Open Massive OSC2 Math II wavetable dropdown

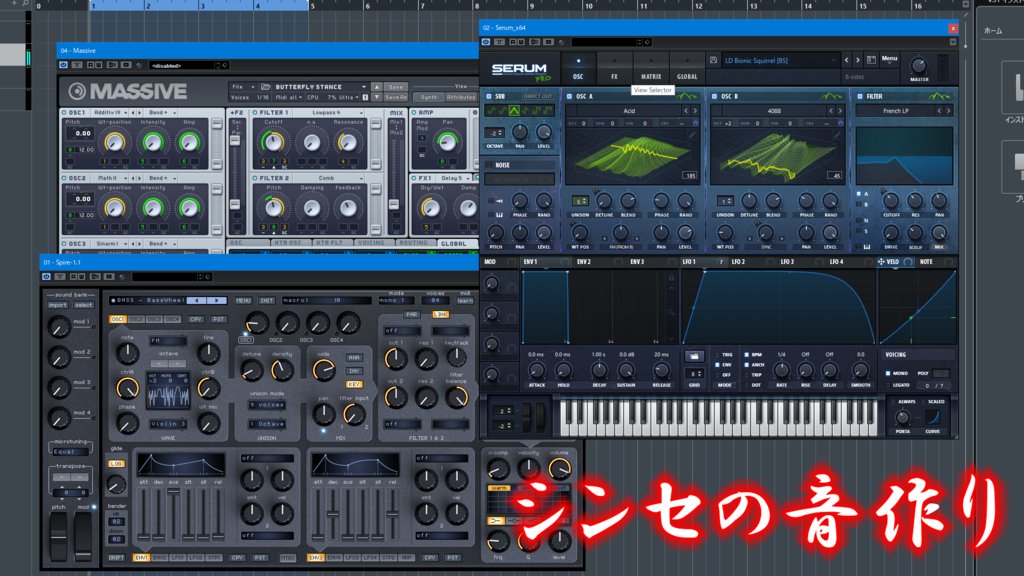pyautogui.click(x=109, y=178)
